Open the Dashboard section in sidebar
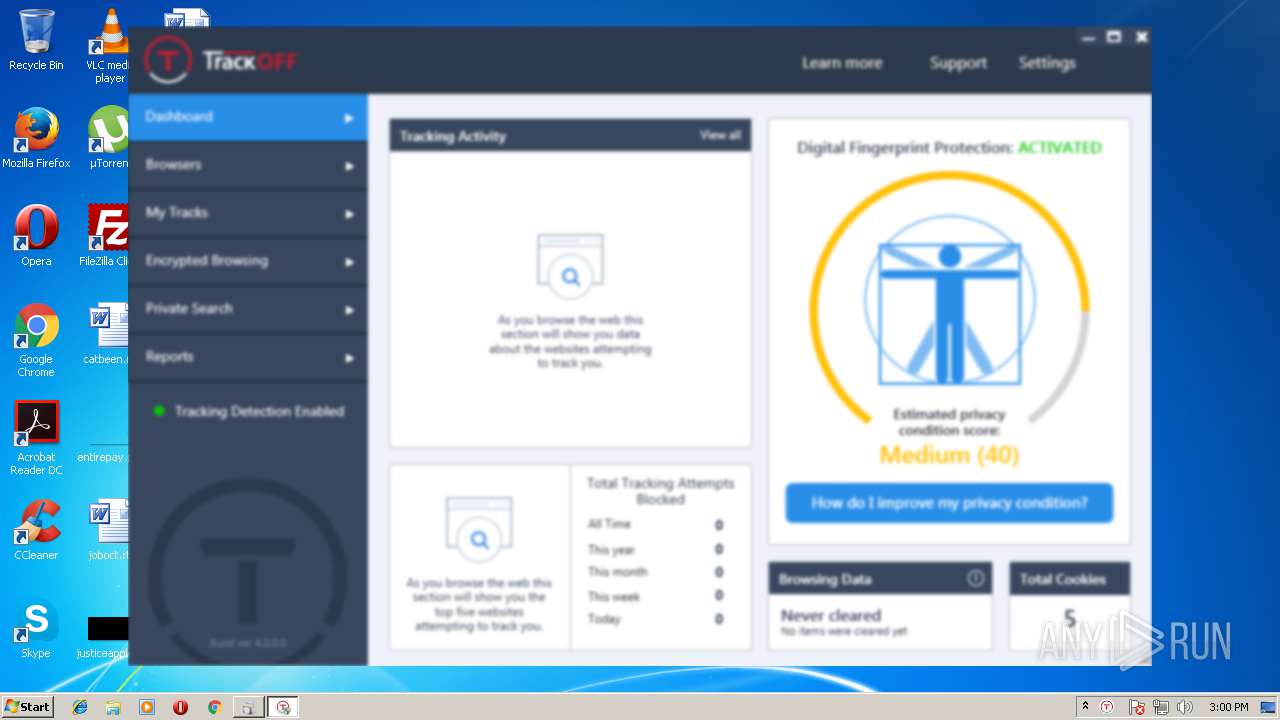This screenshot has height=720, width=1280. coord(248,117)
